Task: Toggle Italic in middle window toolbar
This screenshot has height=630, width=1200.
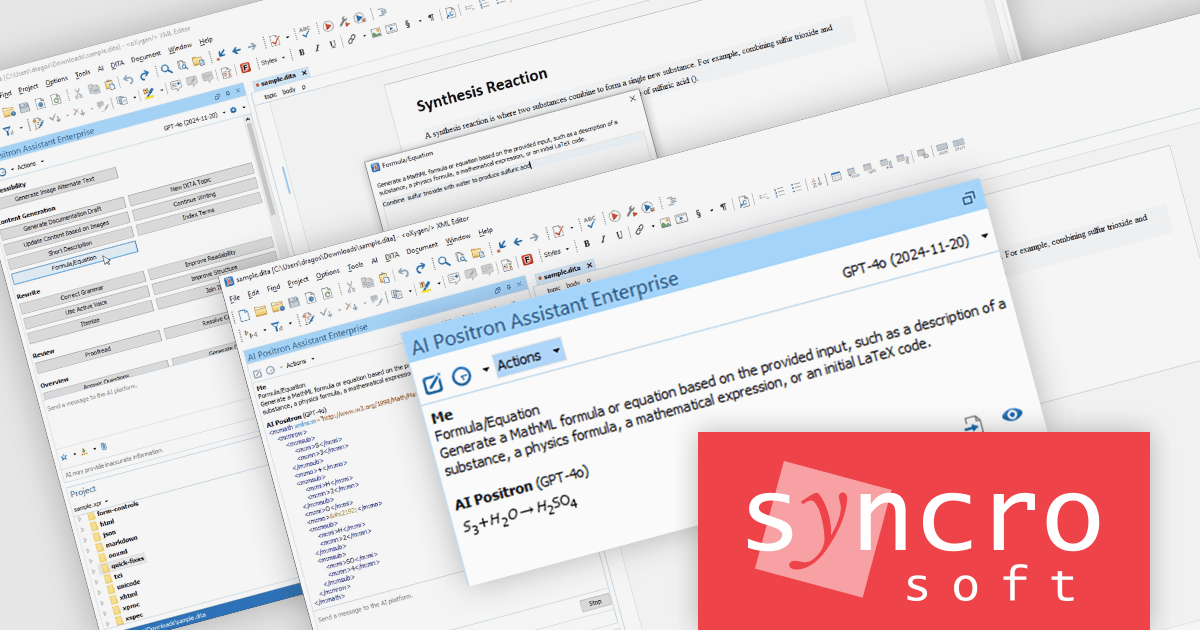Action: (x=602, y=238)
